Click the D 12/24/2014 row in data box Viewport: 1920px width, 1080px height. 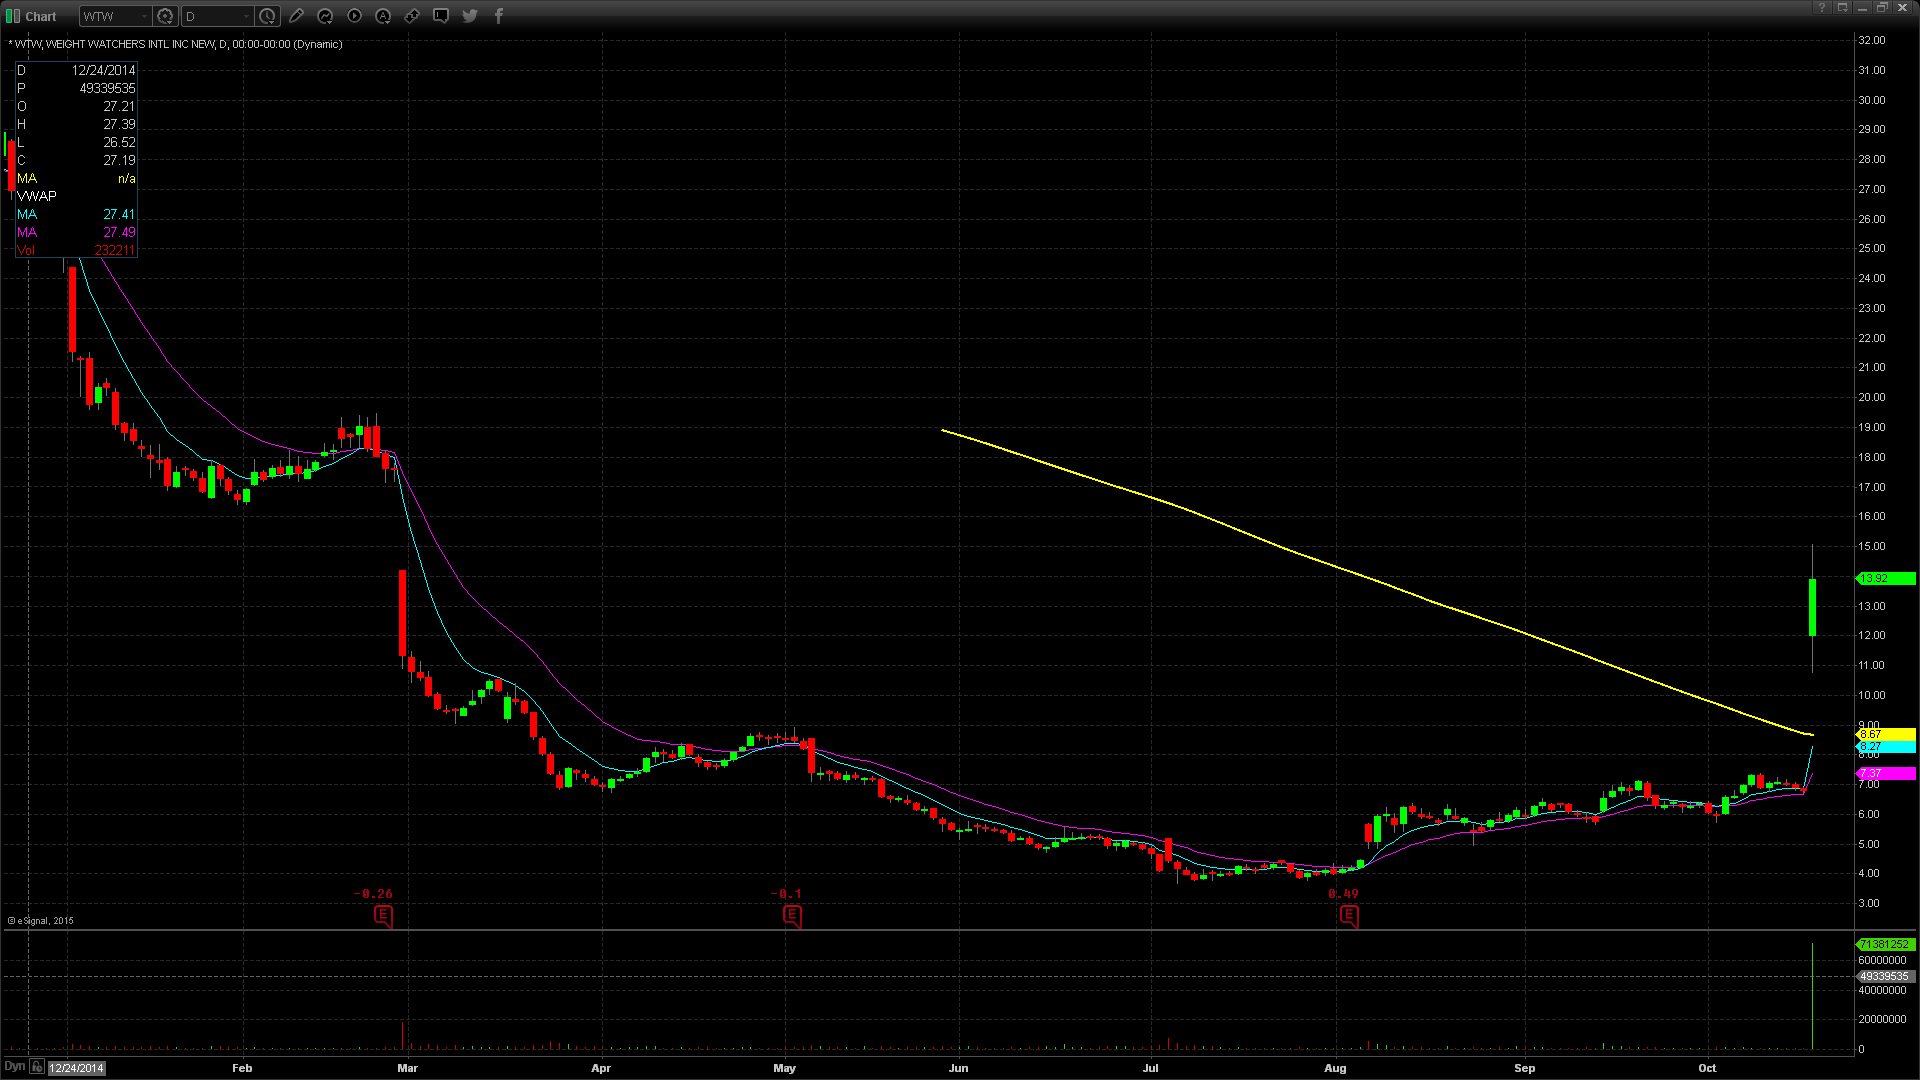76,70
